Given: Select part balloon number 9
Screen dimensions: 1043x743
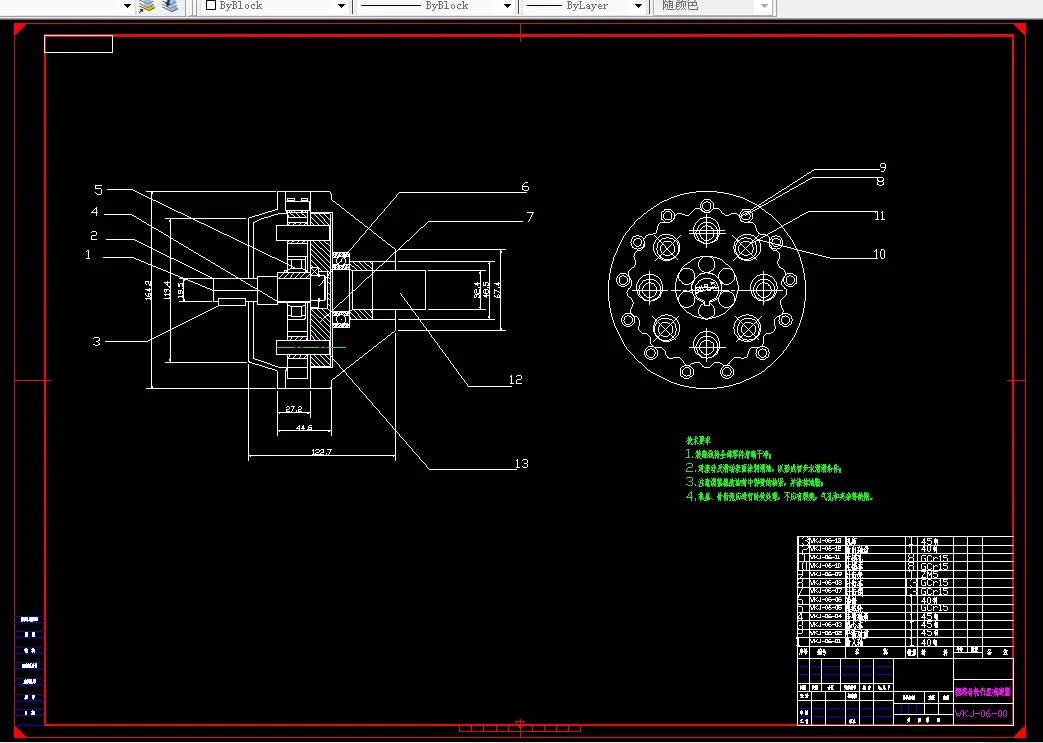Looking at the screenshot, I should click(883, 168).
